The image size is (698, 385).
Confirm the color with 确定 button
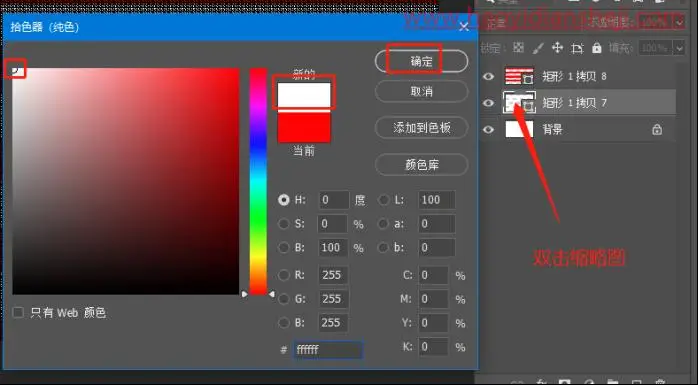(x=422, y=61)
